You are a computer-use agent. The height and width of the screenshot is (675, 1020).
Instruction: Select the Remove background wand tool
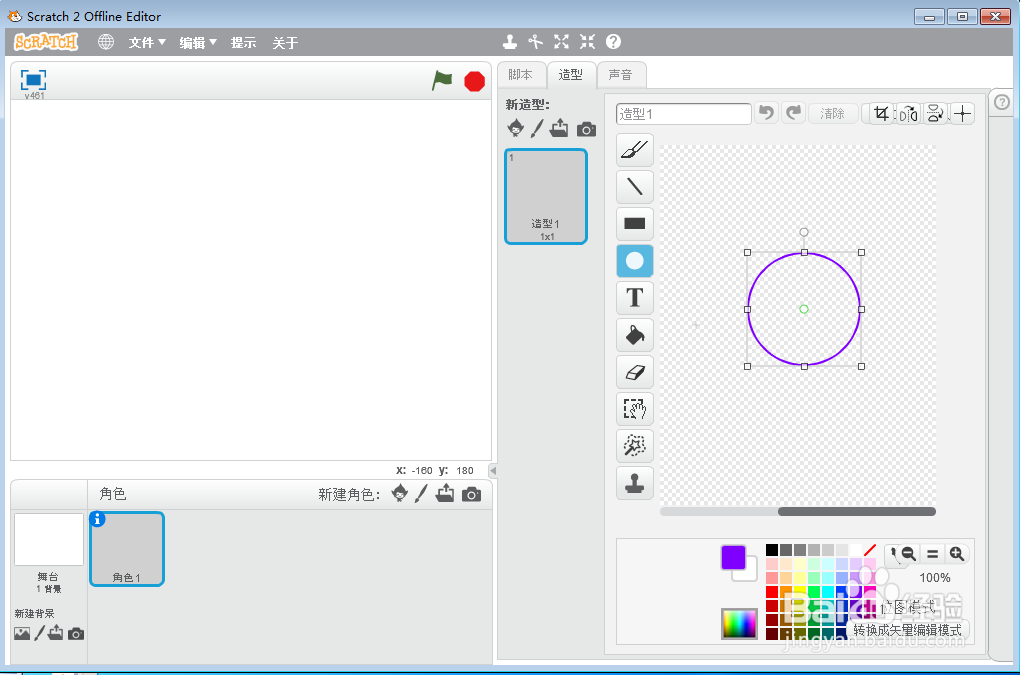coord(634,446)
